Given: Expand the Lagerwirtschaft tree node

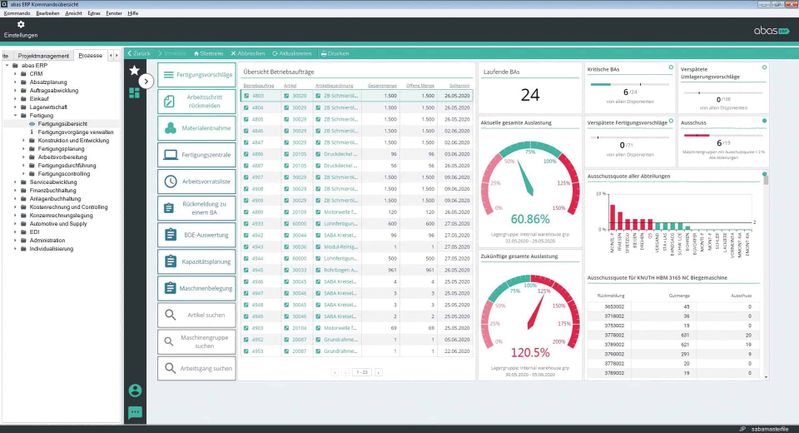Looking at the screenshot, I should point(15,107).
